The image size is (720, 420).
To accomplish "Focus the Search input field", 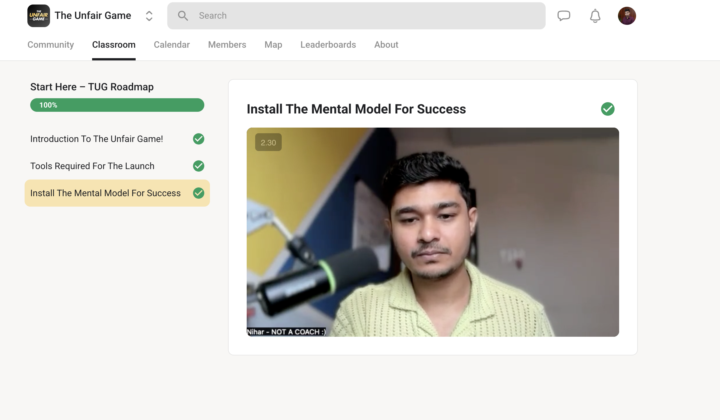I will (365, 16).
